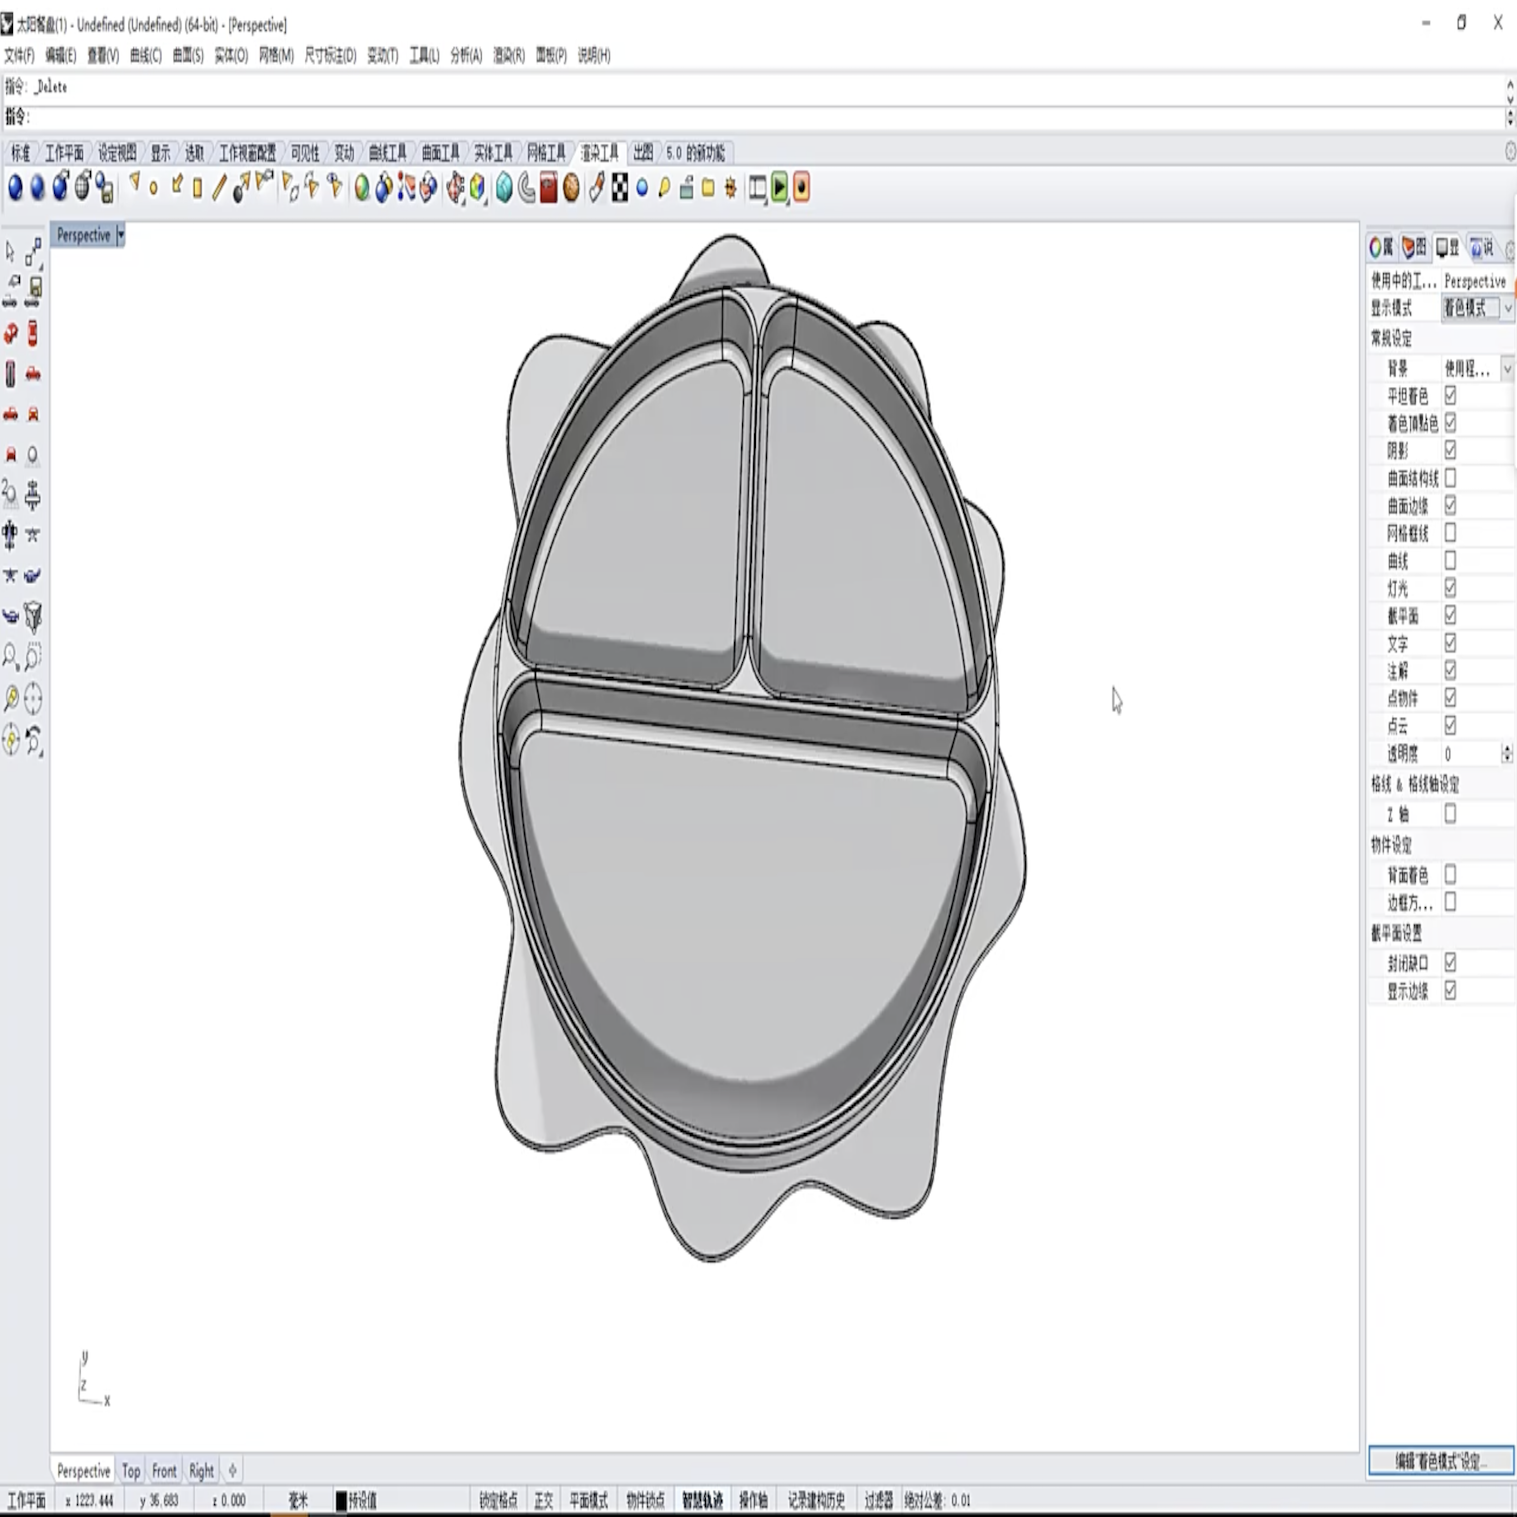Viewport: 1517px width, 1517px height.
Task: Toggle 正交 in status bar
Action: point(543,1500)
